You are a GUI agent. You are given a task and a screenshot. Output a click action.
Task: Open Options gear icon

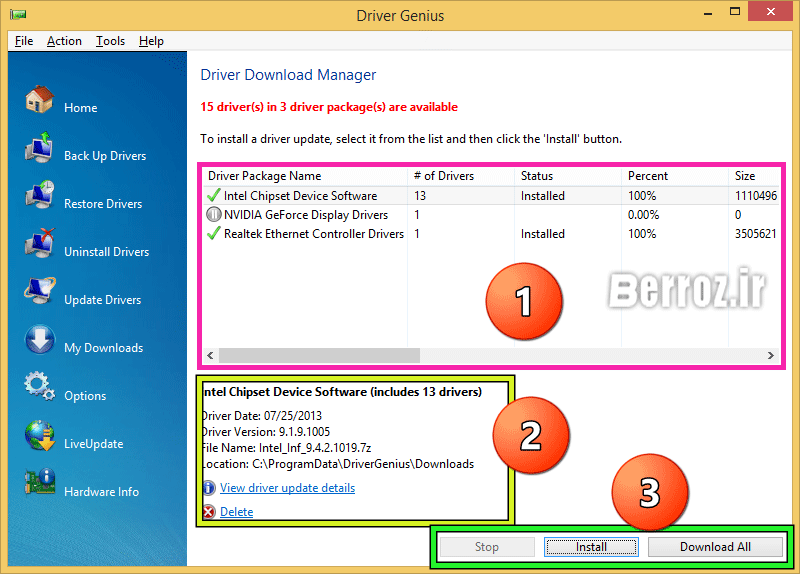39,389
